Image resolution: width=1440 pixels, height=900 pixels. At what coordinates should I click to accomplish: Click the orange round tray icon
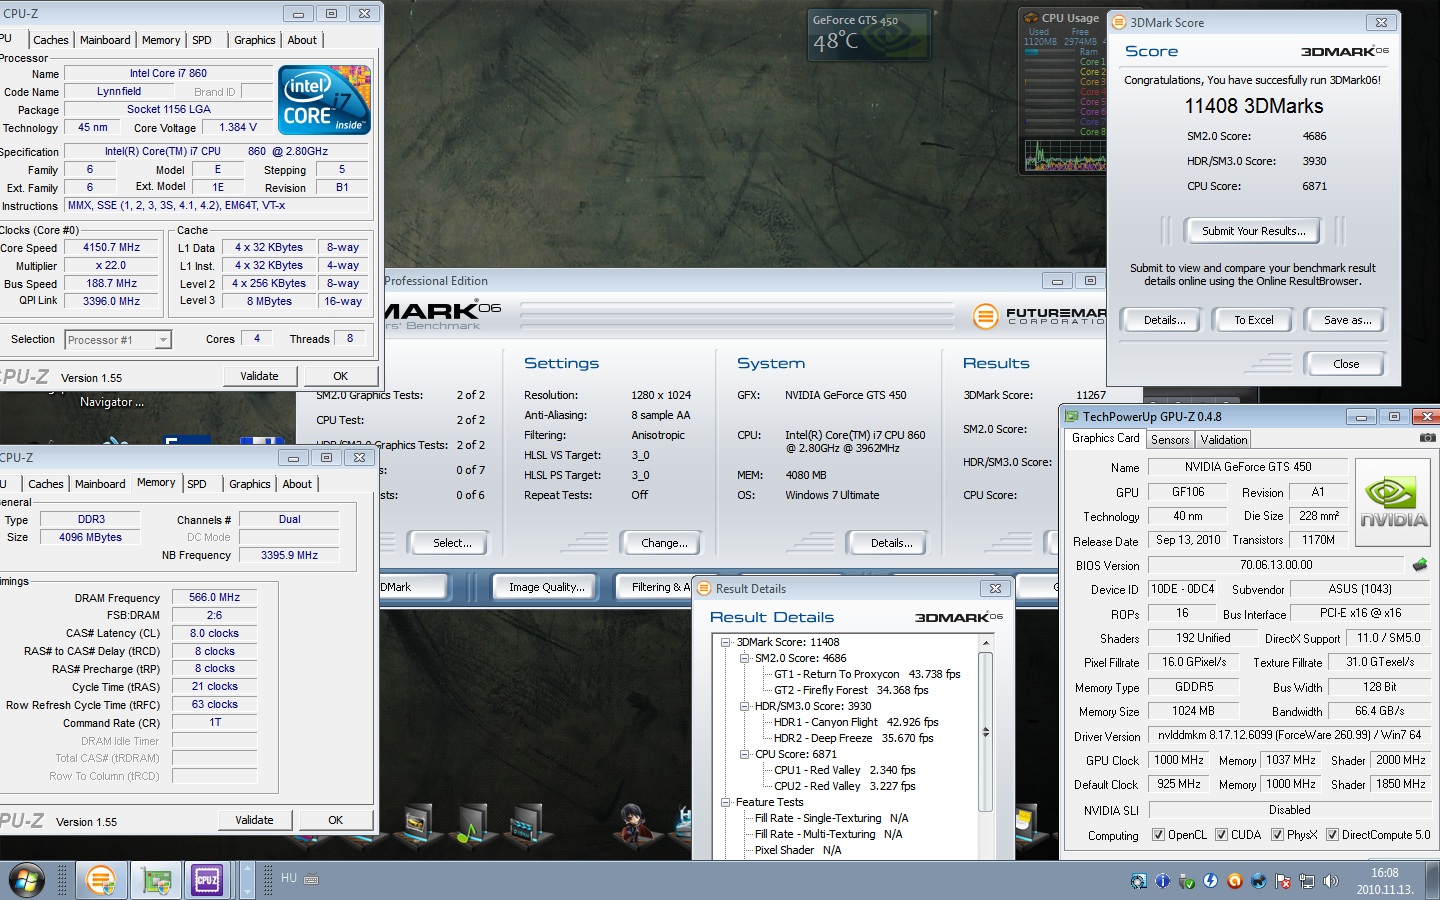(1234, 881)
